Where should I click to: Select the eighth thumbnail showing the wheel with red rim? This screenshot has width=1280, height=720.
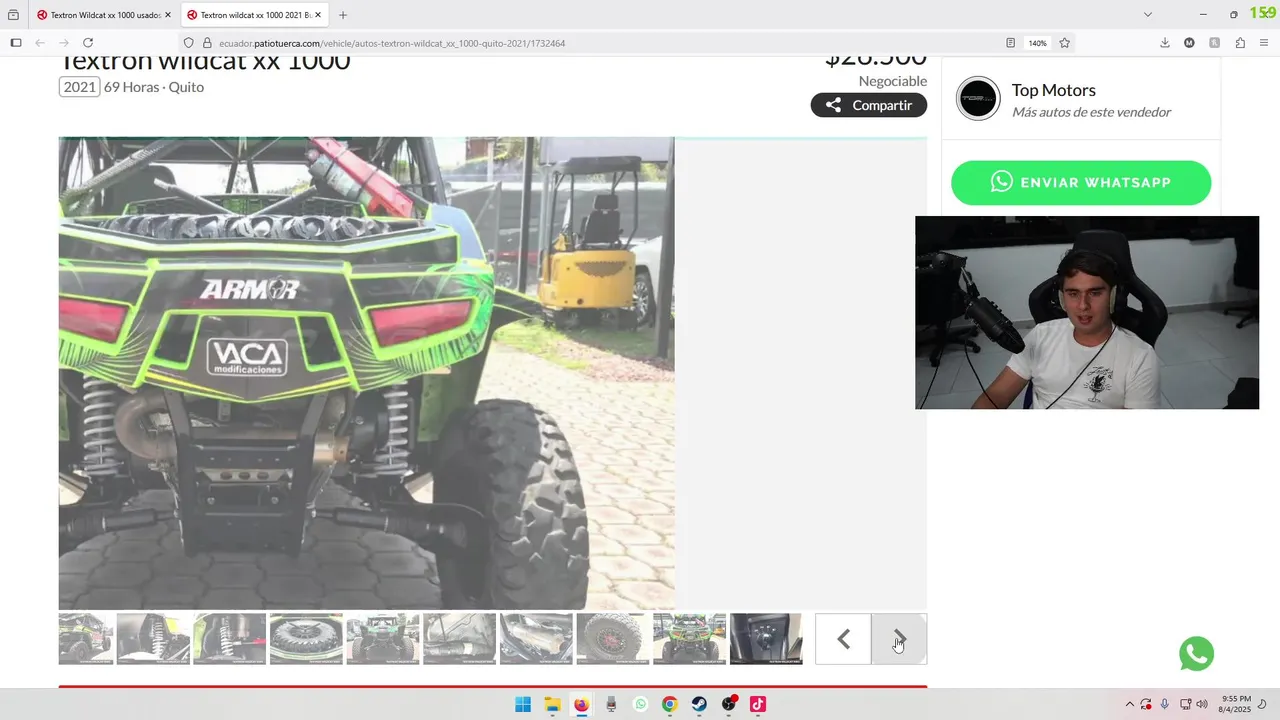pos(613,639)
